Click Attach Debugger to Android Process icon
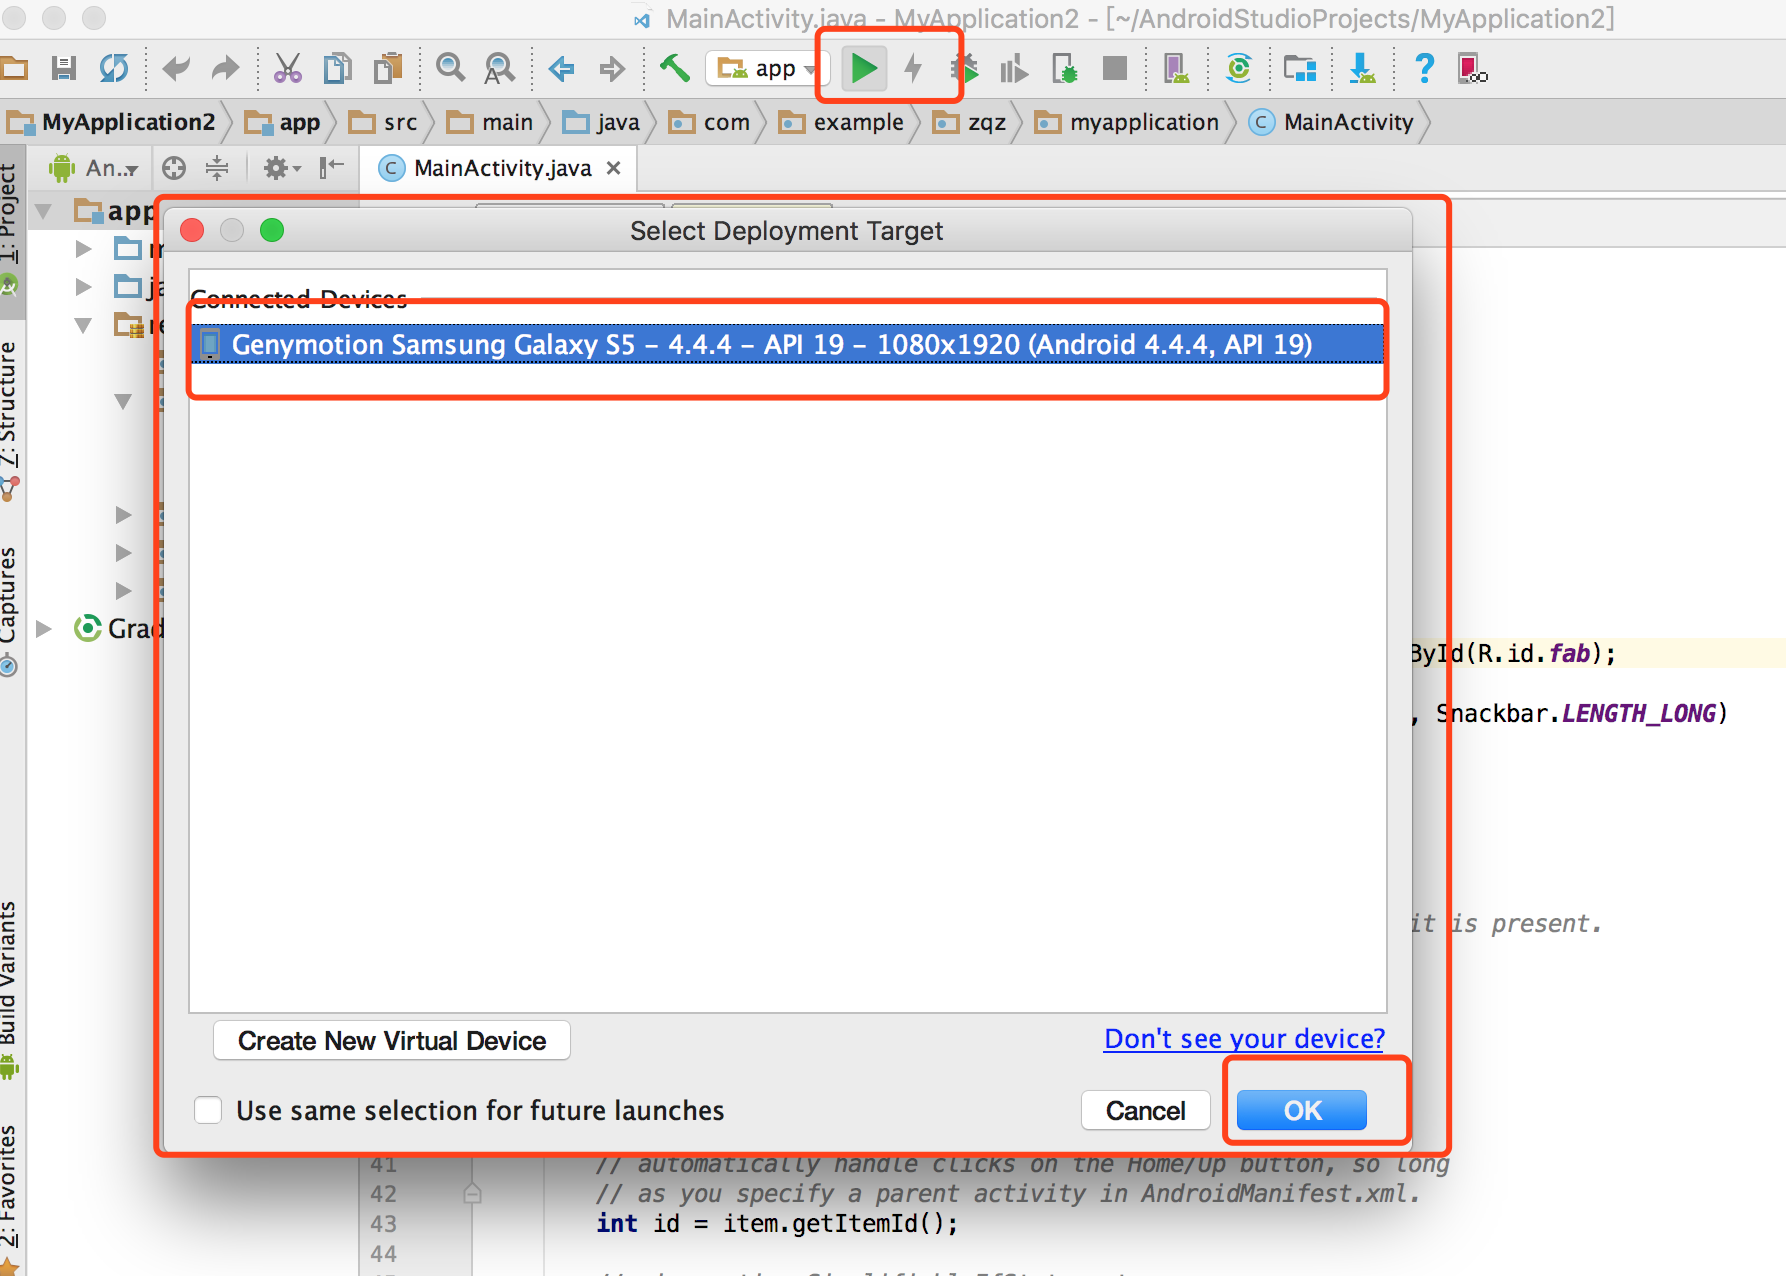Image resolution: width=1786 pixels, height=1276 pixels. click(1065, 69)
